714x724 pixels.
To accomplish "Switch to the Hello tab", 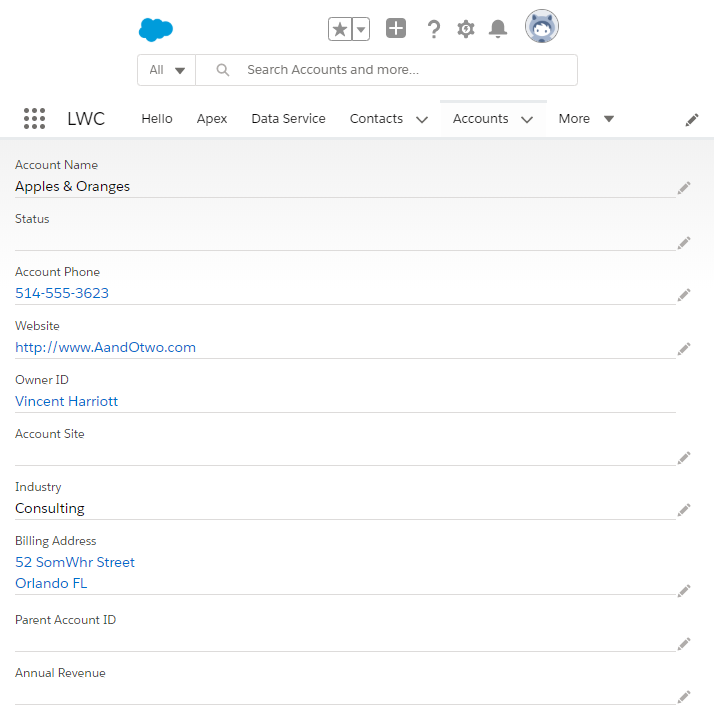I will coord(157,119).
